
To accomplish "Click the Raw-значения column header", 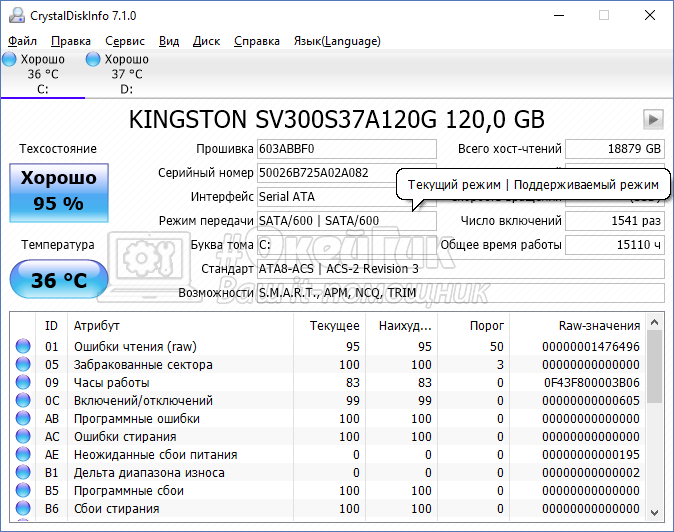I will coord(598,325).
